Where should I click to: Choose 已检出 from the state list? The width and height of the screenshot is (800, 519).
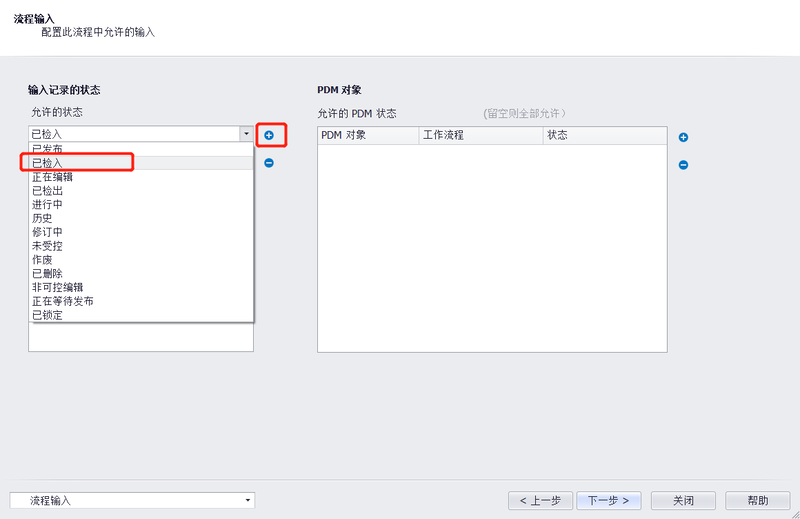(141, 190)
